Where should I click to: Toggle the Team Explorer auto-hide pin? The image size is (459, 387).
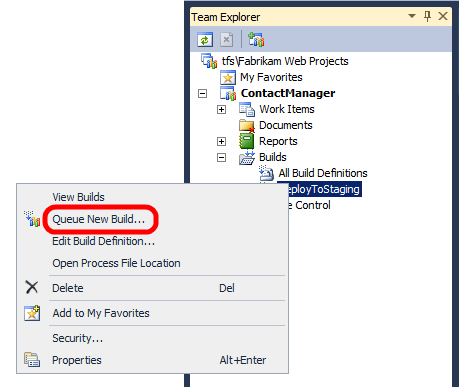427,16
